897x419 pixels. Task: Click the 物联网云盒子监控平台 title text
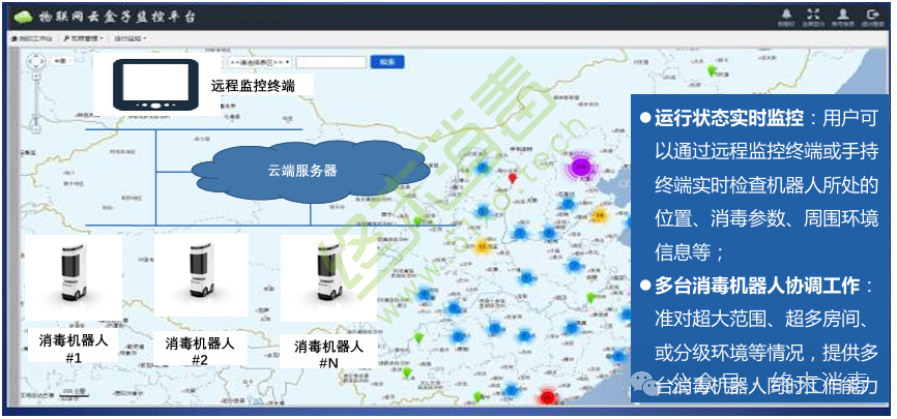(x=118, y=17)
